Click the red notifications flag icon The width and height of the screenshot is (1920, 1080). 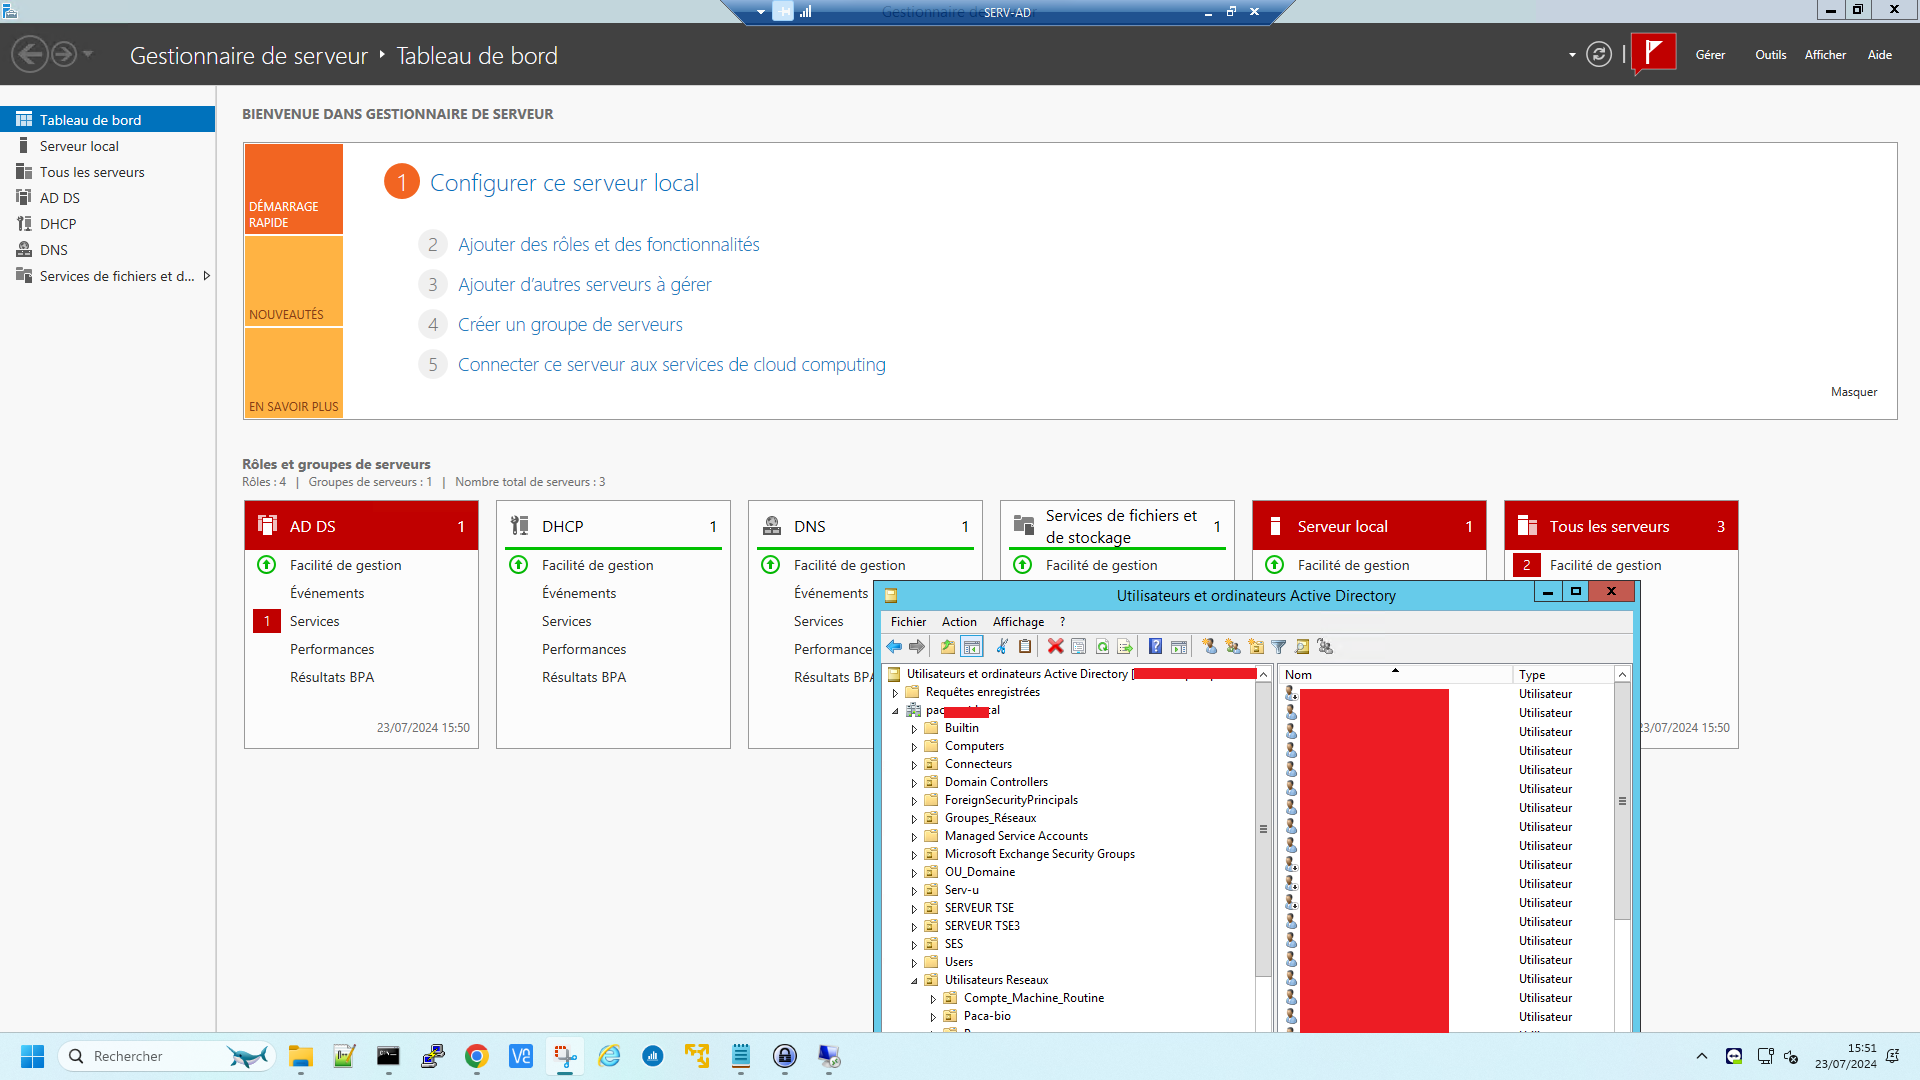(x=1653, y=53)
